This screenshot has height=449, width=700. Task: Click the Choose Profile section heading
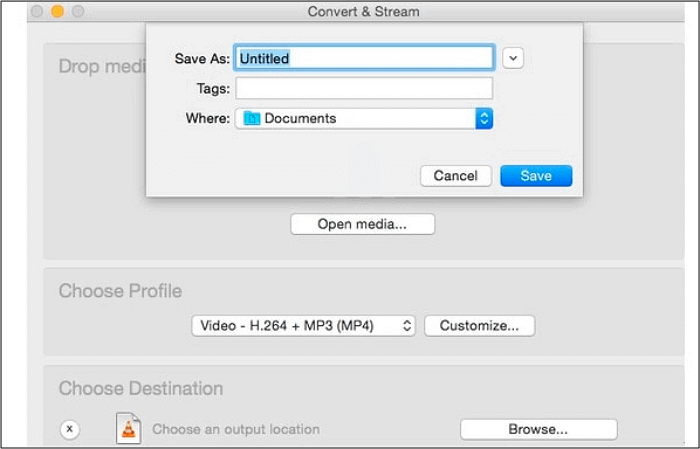pyautogui.click(x=120, y=291)
